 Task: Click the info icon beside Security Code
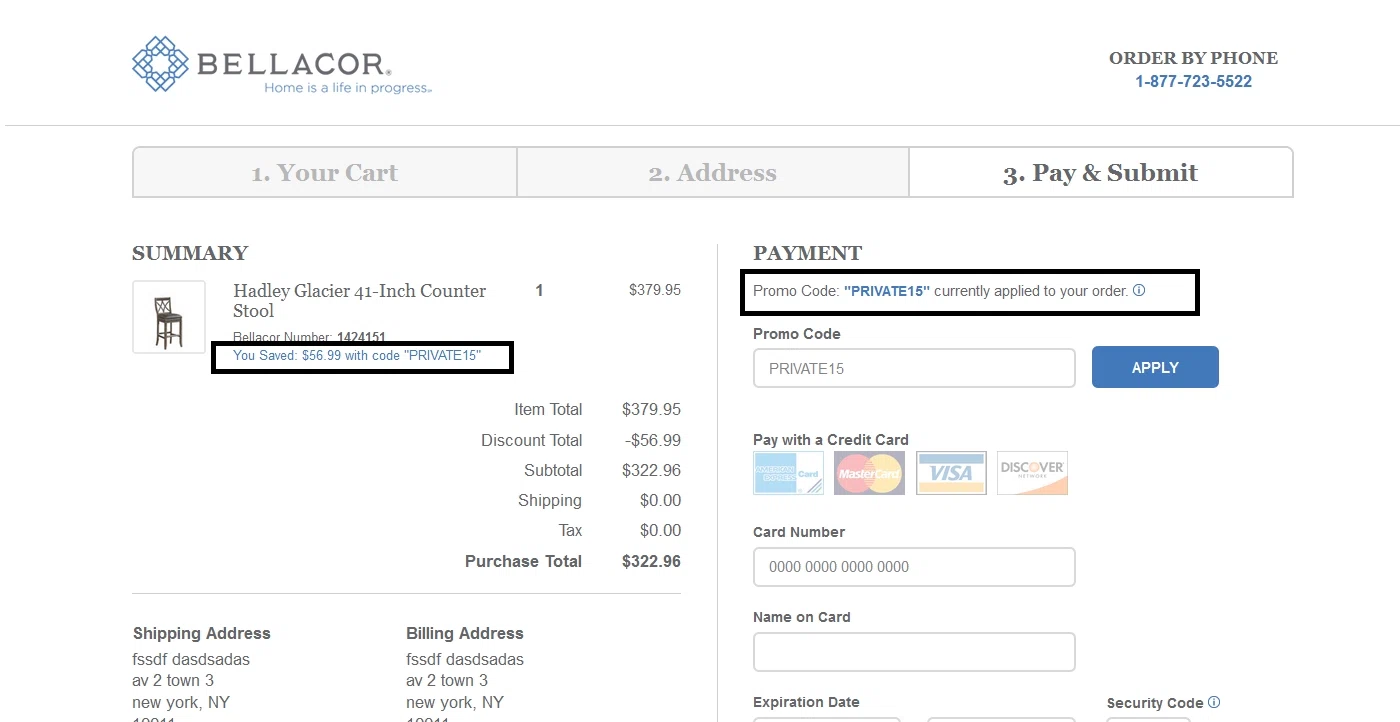[x=1214, y=702]
